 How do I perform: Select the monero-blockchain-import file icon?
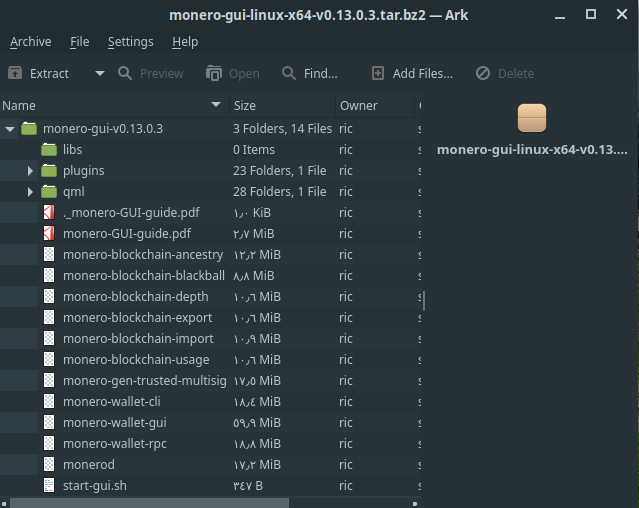[x=49, y=339]
